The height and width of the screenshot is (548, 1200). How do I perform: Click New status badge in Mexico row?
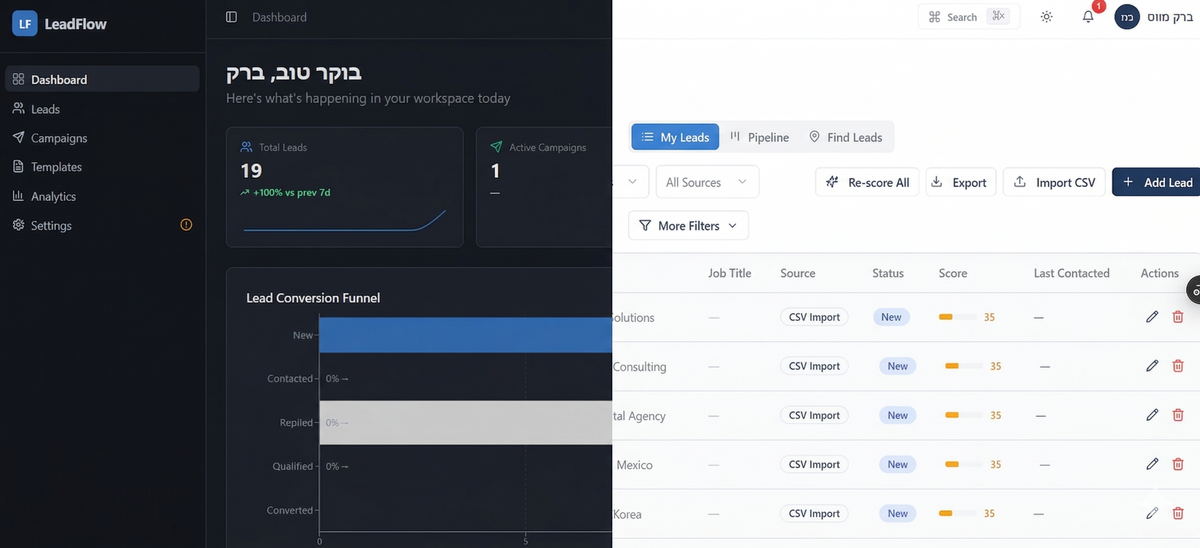(x=898, y=464)
